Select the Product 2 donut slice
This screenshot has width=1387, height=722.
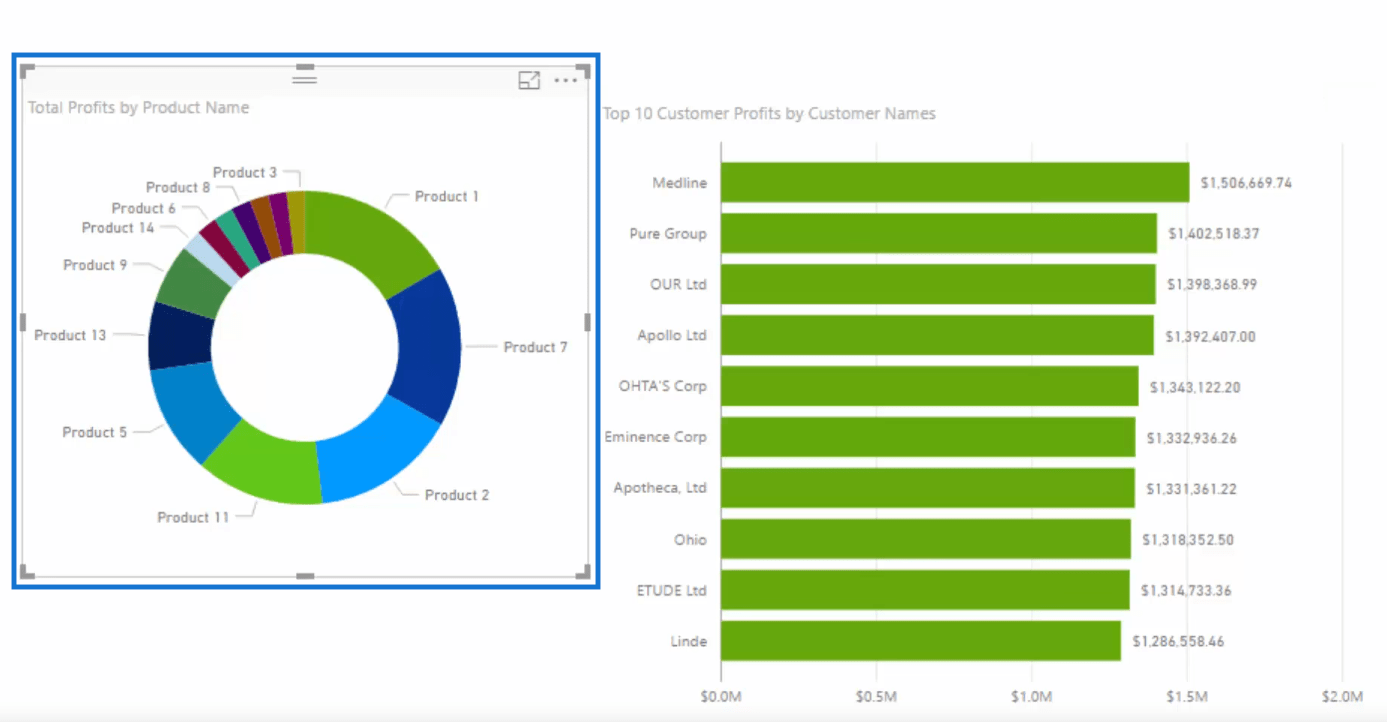pos(380,450)
